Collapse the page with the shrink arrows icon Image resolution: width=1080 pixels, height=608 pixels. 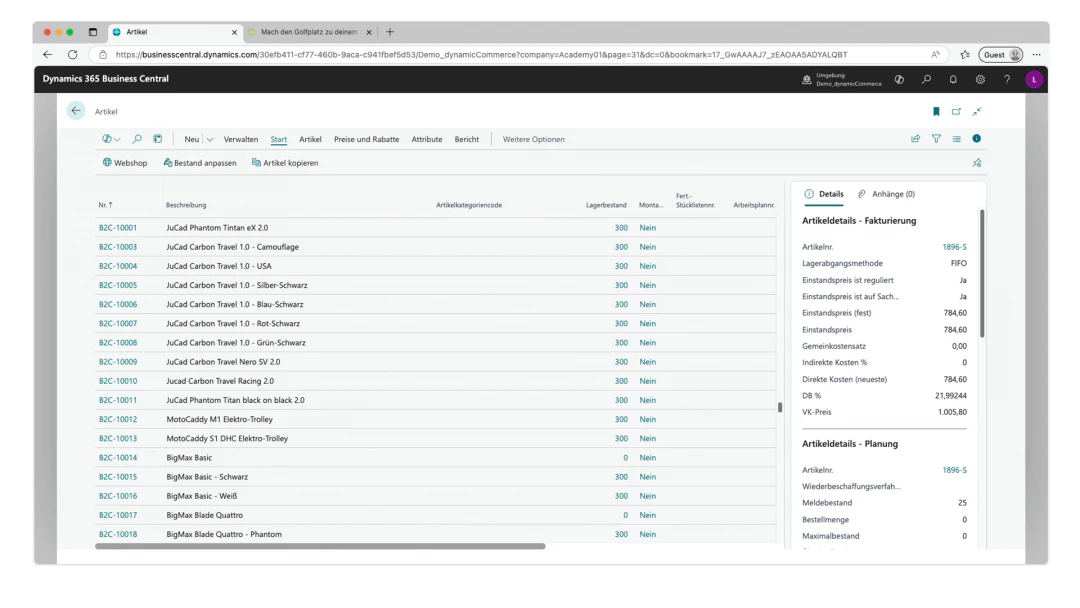coord(977,112)
